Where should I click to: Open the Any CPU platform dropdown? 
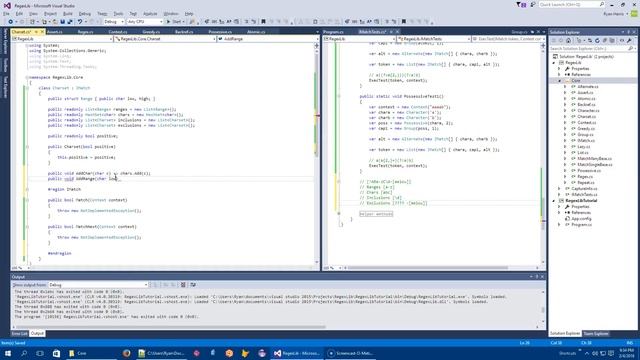144,22
